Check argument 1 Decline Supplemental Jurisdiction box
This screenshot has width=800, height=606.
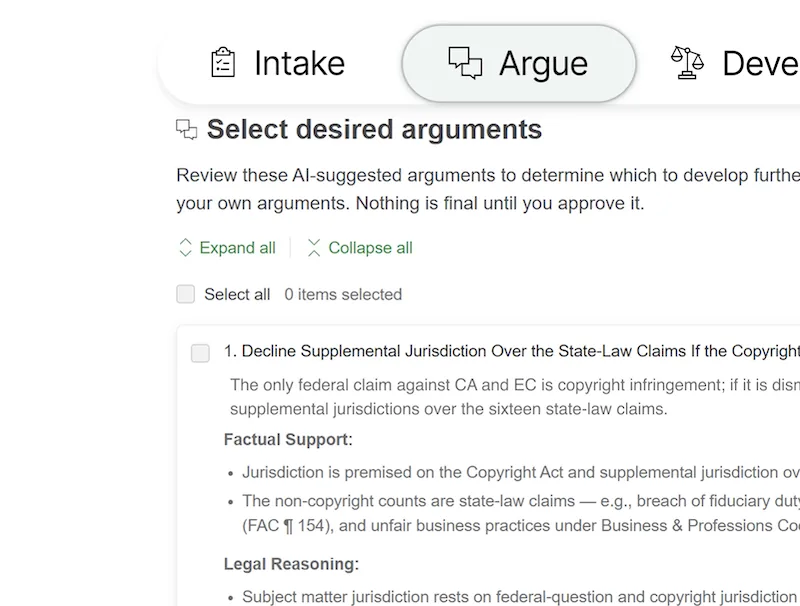coord(200,353)
